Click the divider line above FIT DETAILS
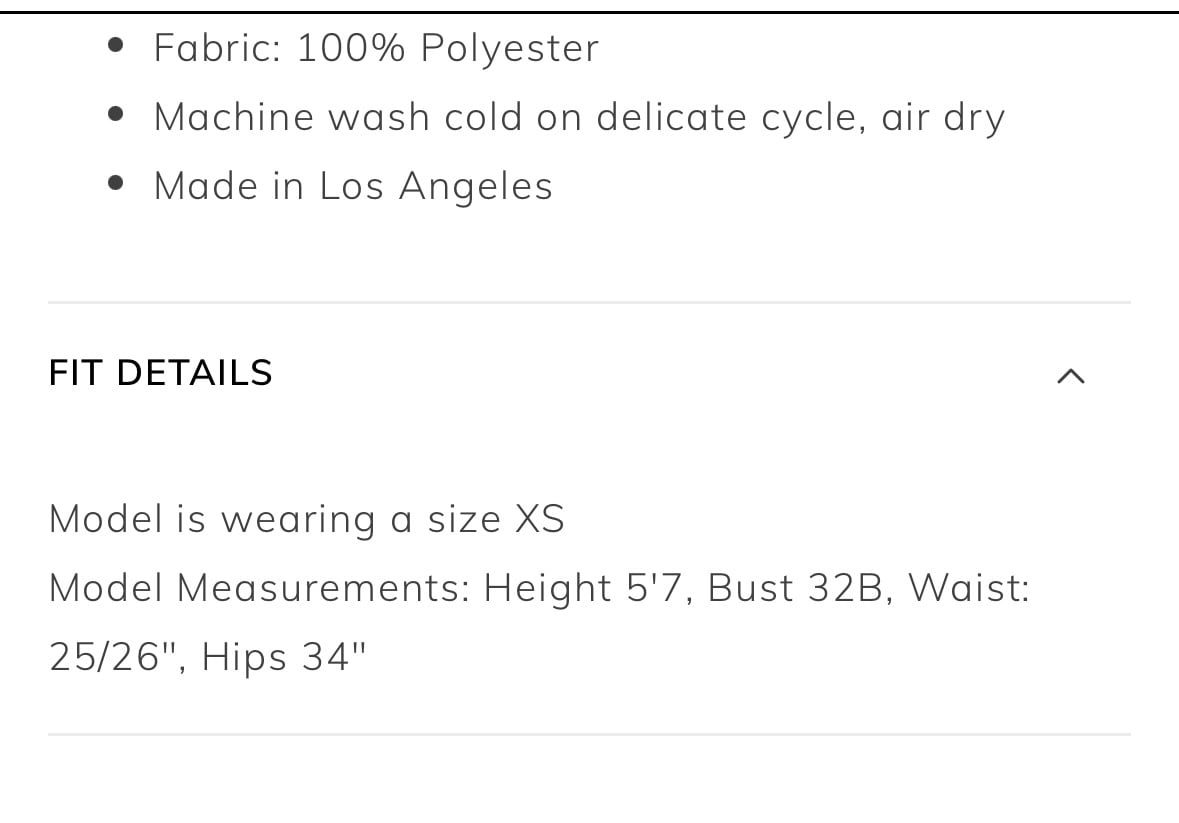The width and height of the screenshot is (1179, 823). click(590, 303)
